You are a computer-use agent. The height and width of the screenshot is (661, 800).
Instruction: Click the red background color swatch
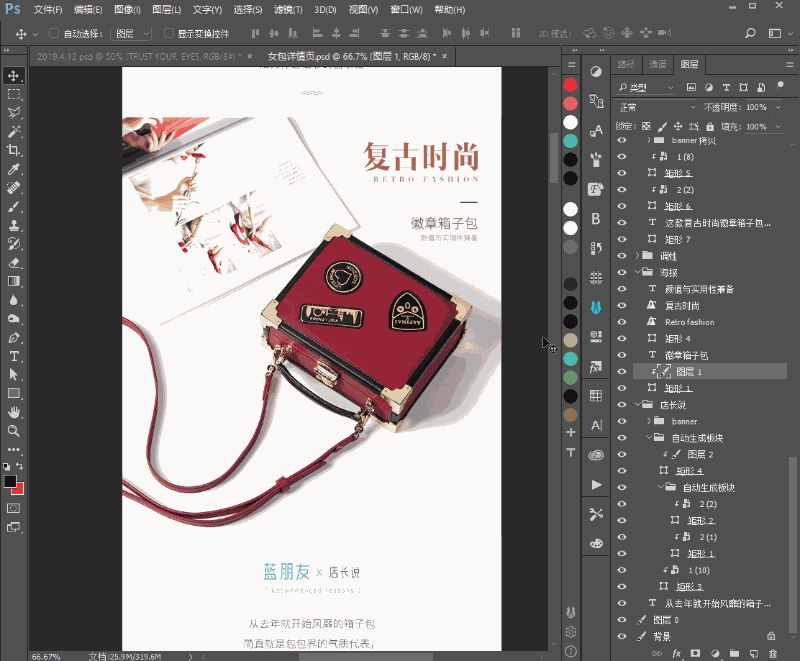click(x=19, y=490)
